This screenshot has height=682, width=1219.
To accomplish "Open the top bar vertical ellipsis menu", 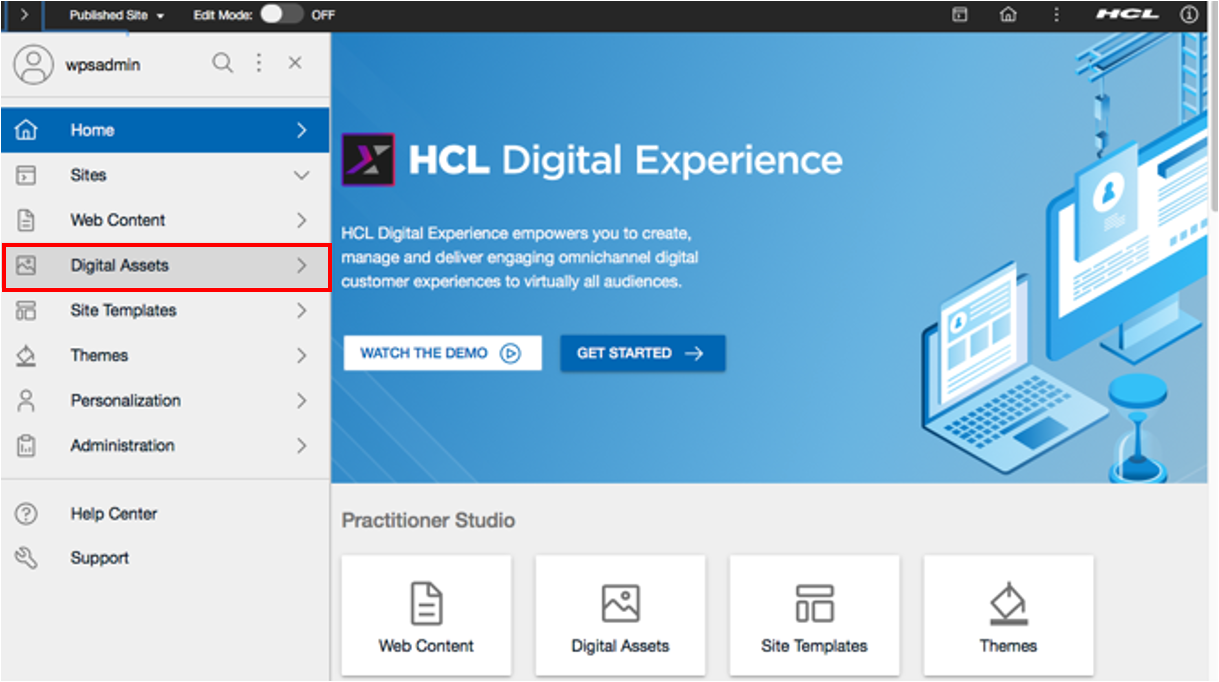I will 1056,15.
